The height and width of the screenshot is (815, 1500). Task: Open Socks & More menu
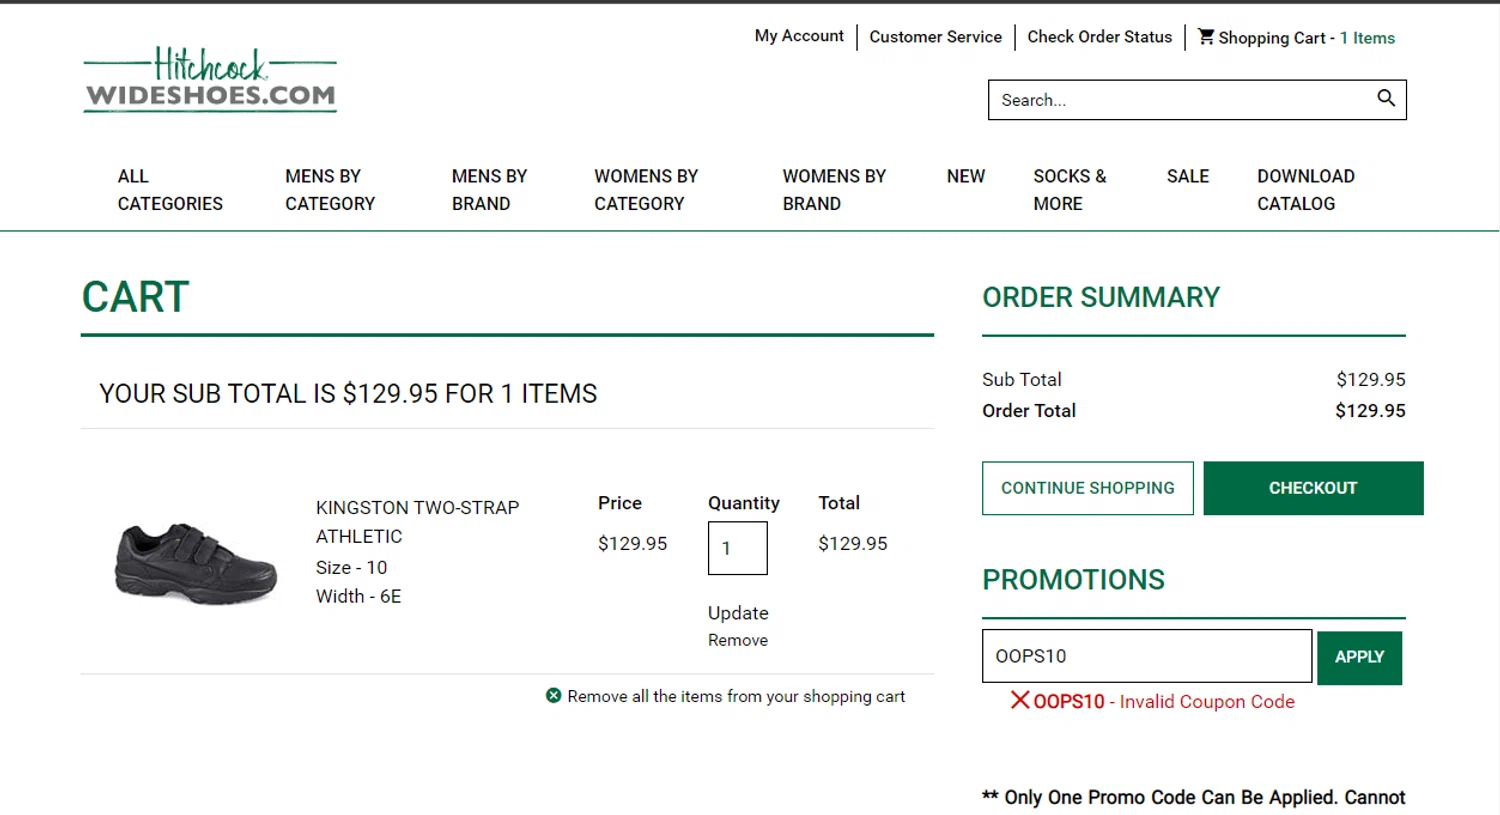click(x=1069, y=190)
